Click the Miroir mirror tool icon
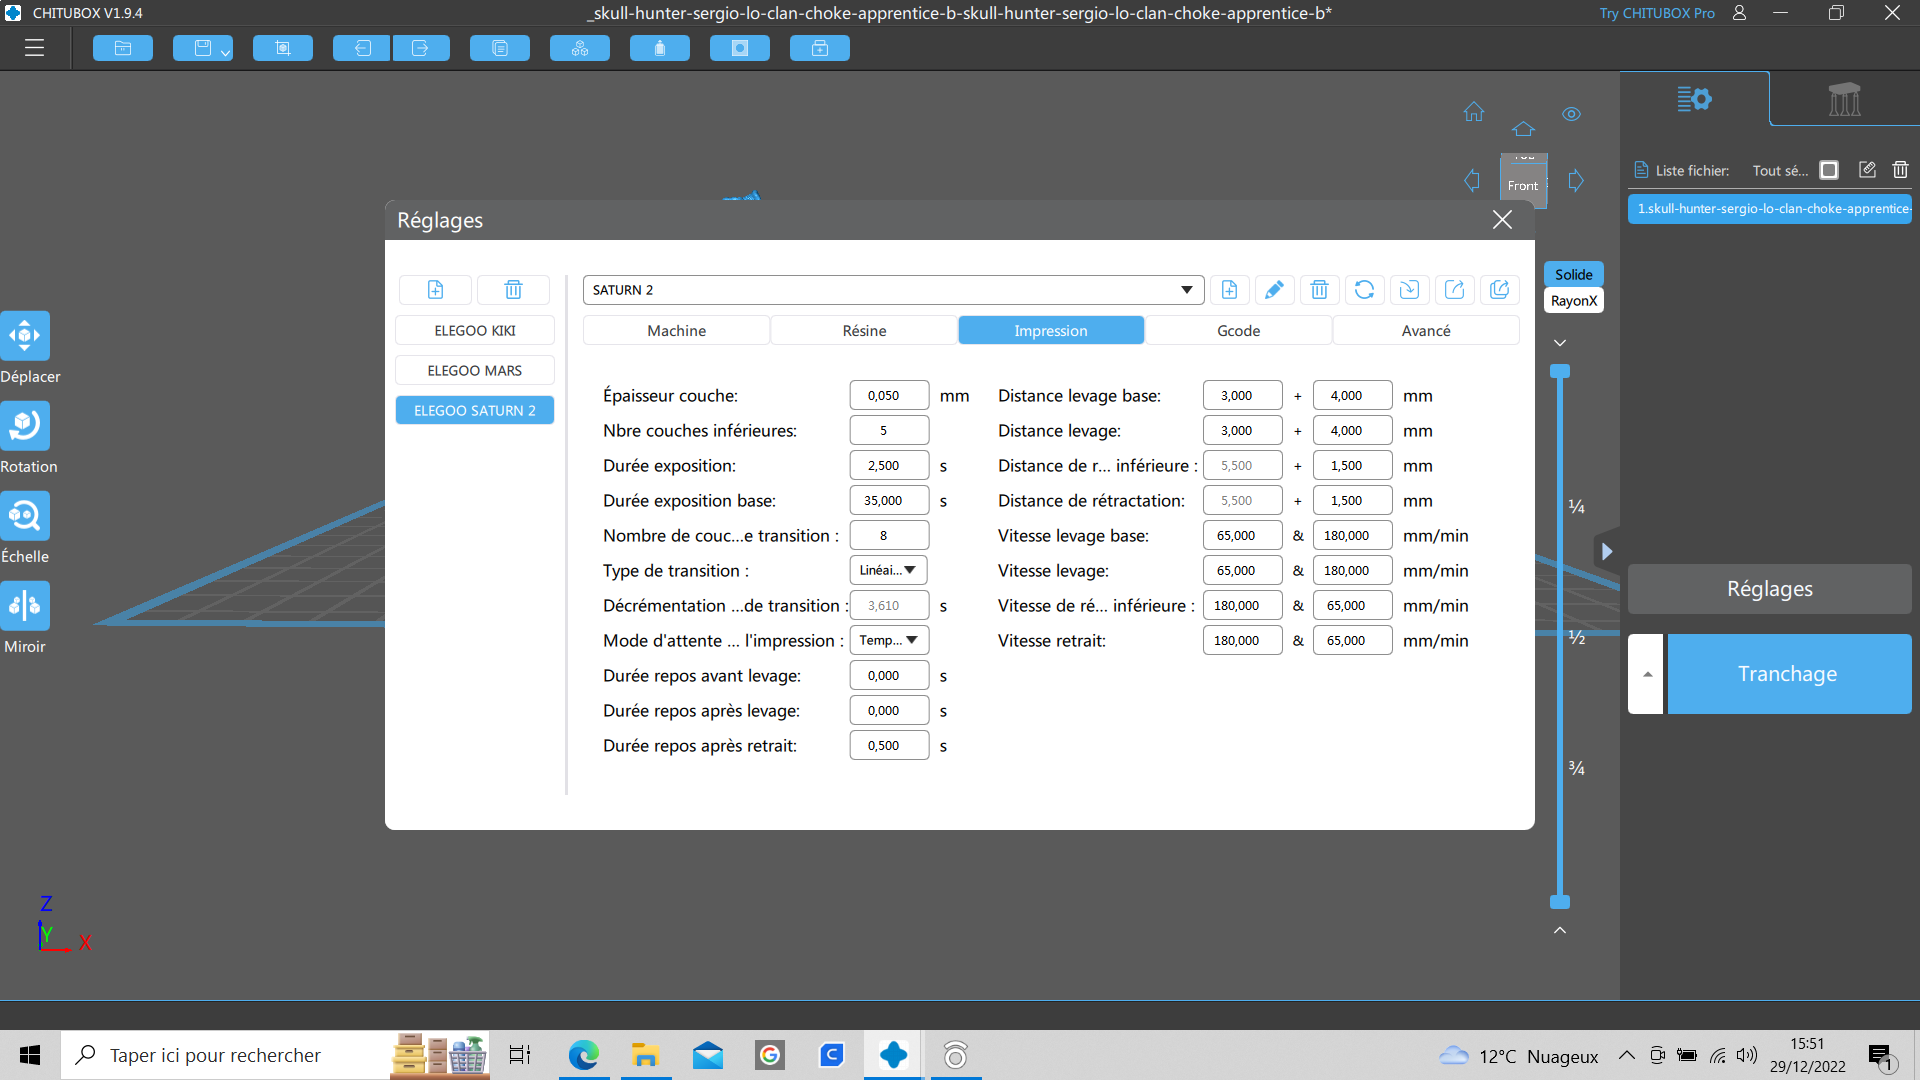 (25, 606)
